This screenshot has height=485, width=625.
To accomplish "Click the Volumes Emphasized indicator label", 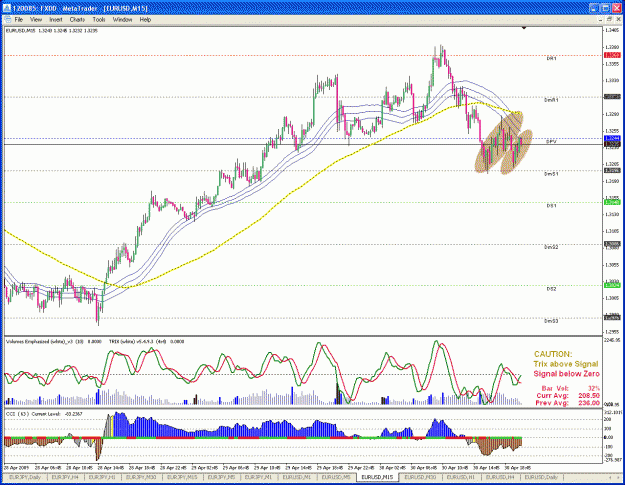I will coord(53,342).
